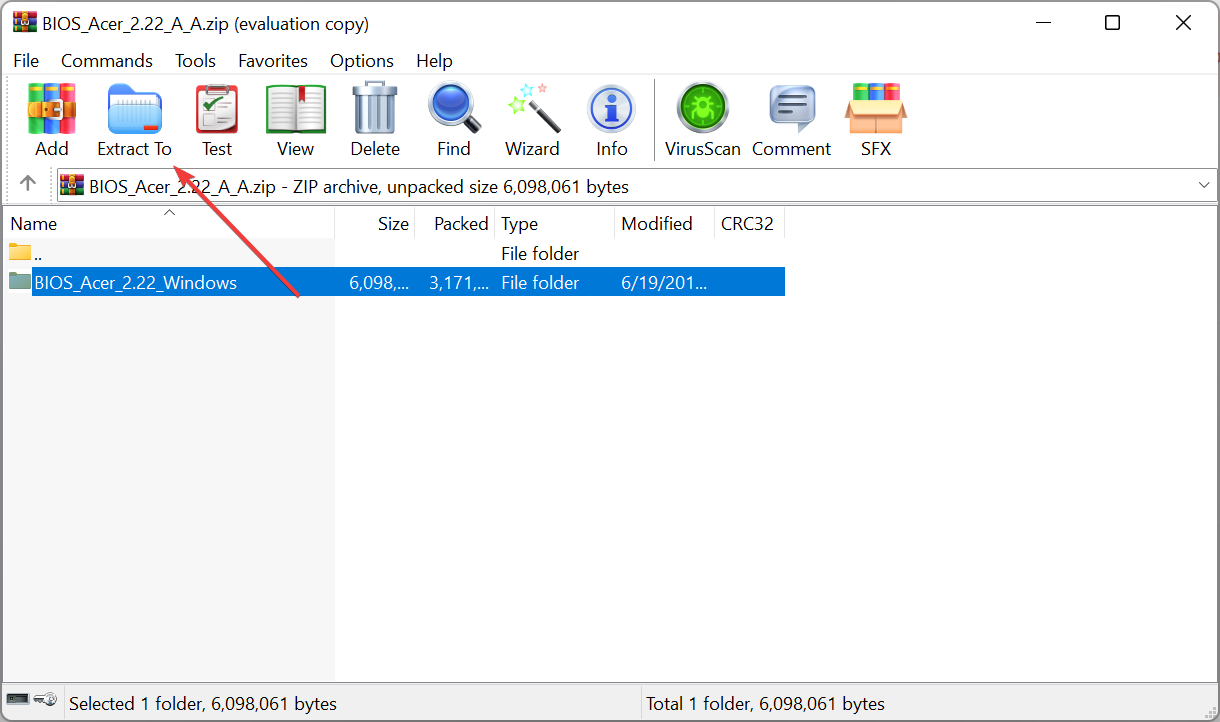The image size is (1220, 722).
Task: Show archive Info icon
Action: point(611,109)
